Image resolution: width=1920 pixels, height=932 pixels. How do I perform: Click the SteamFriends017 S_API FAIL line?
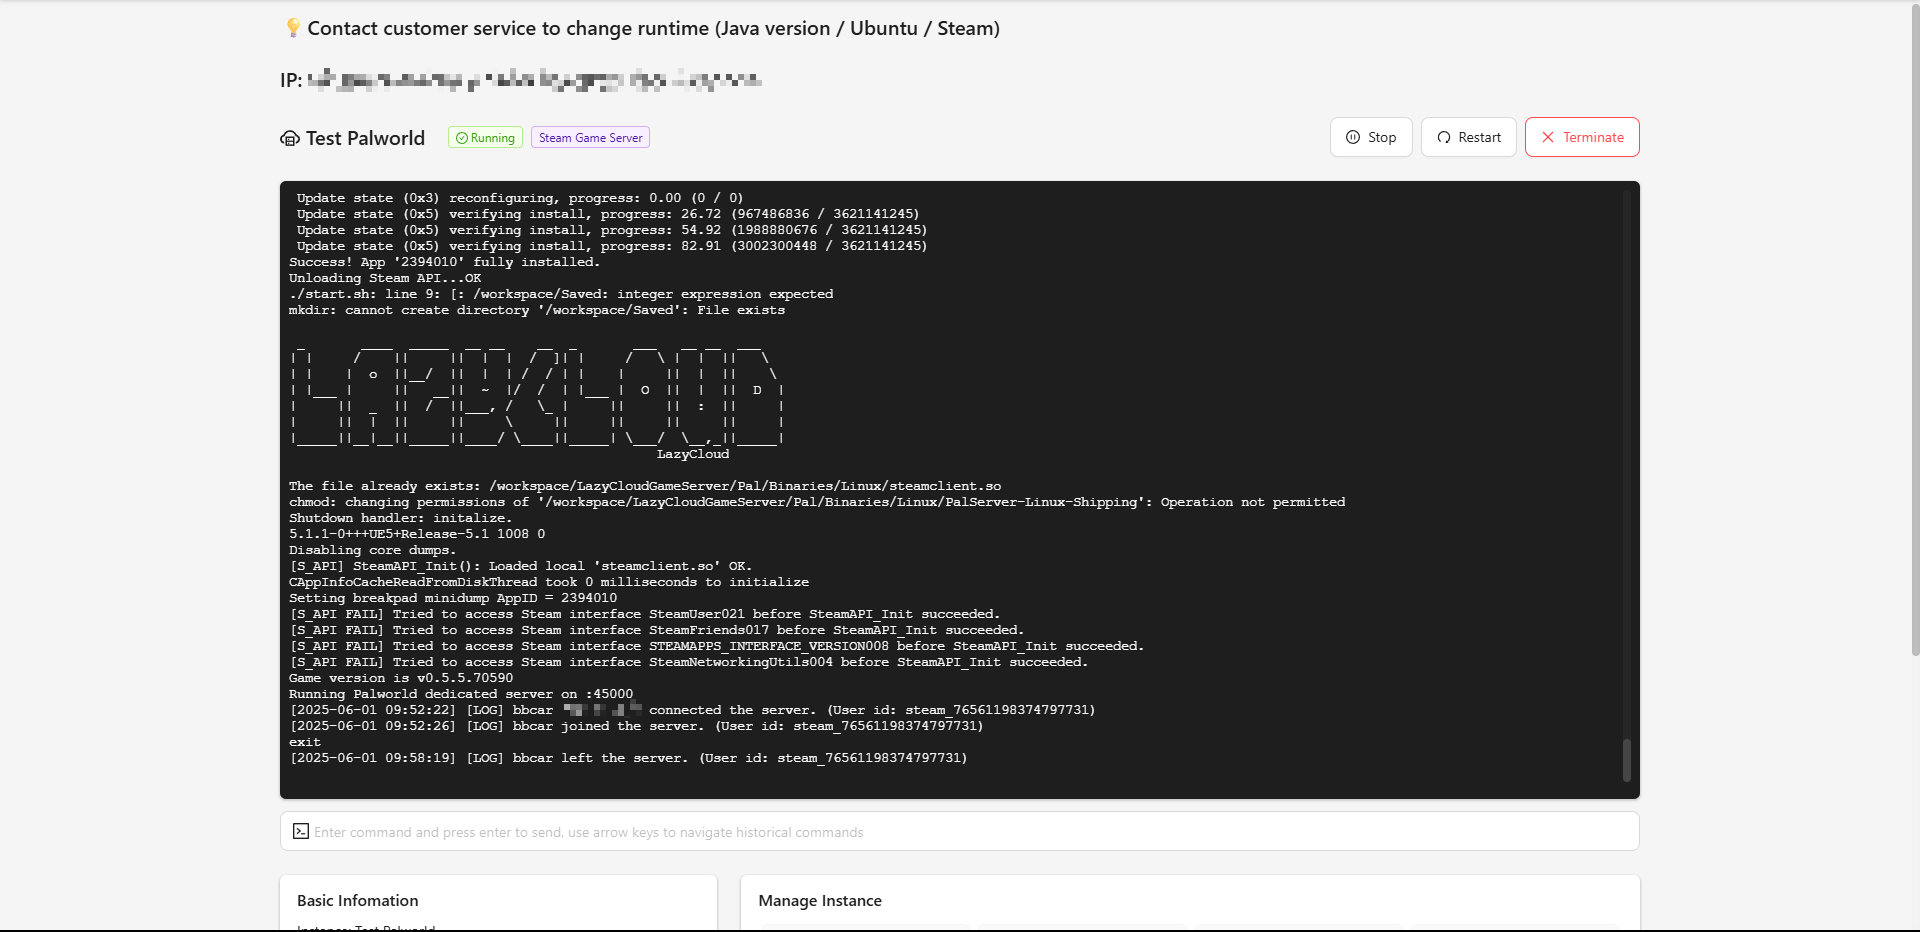(656, 630)
